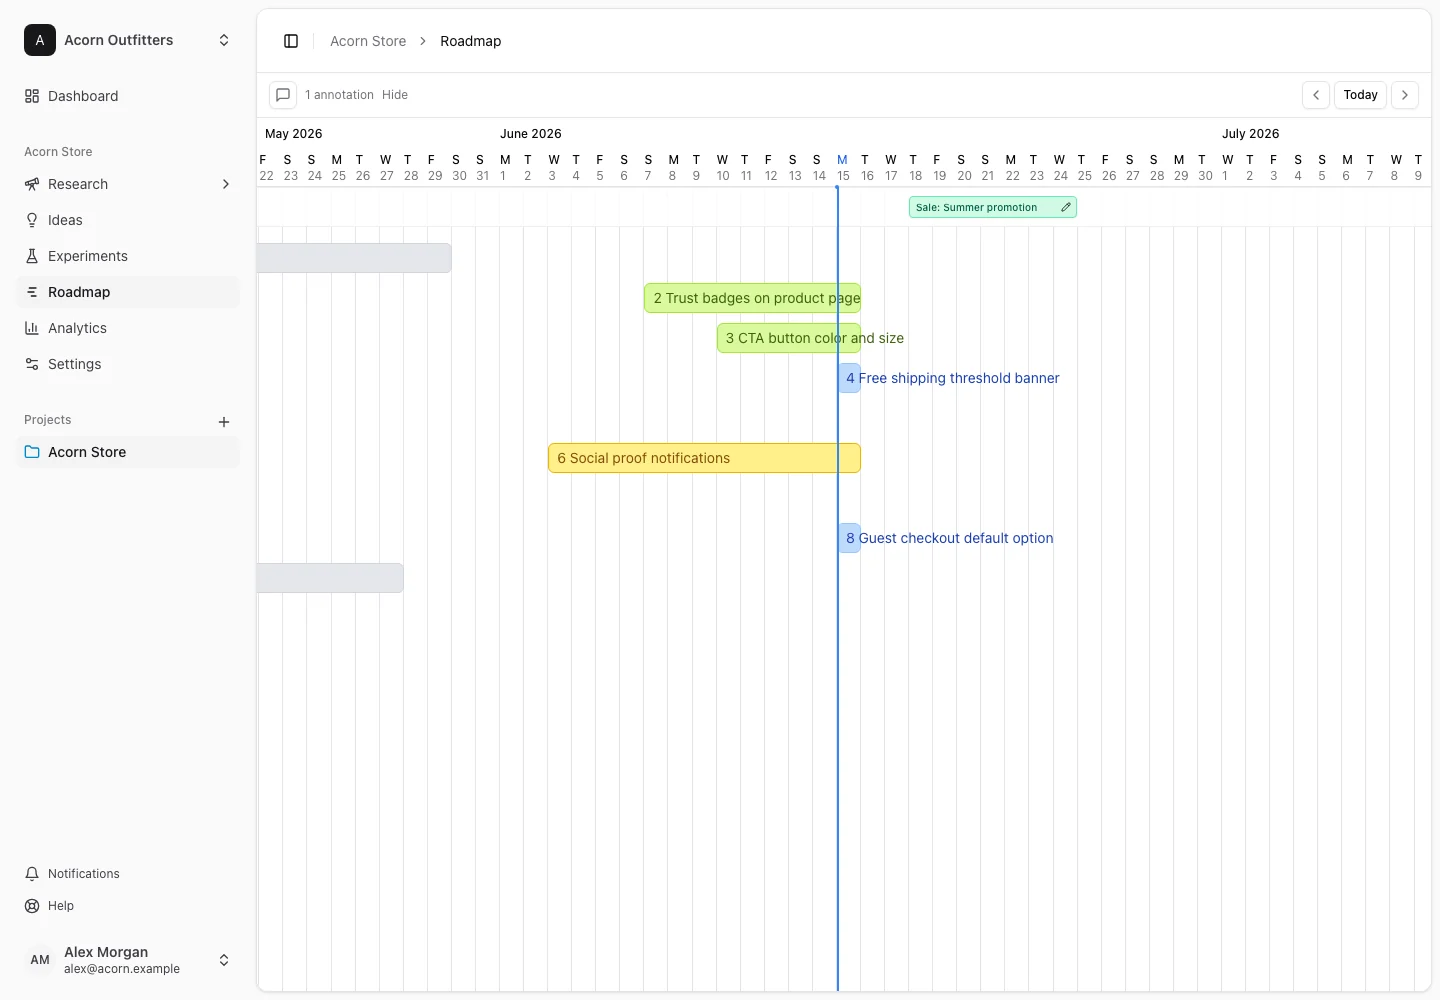Toggle the sidebar panel icon

(x=291, y=41)
